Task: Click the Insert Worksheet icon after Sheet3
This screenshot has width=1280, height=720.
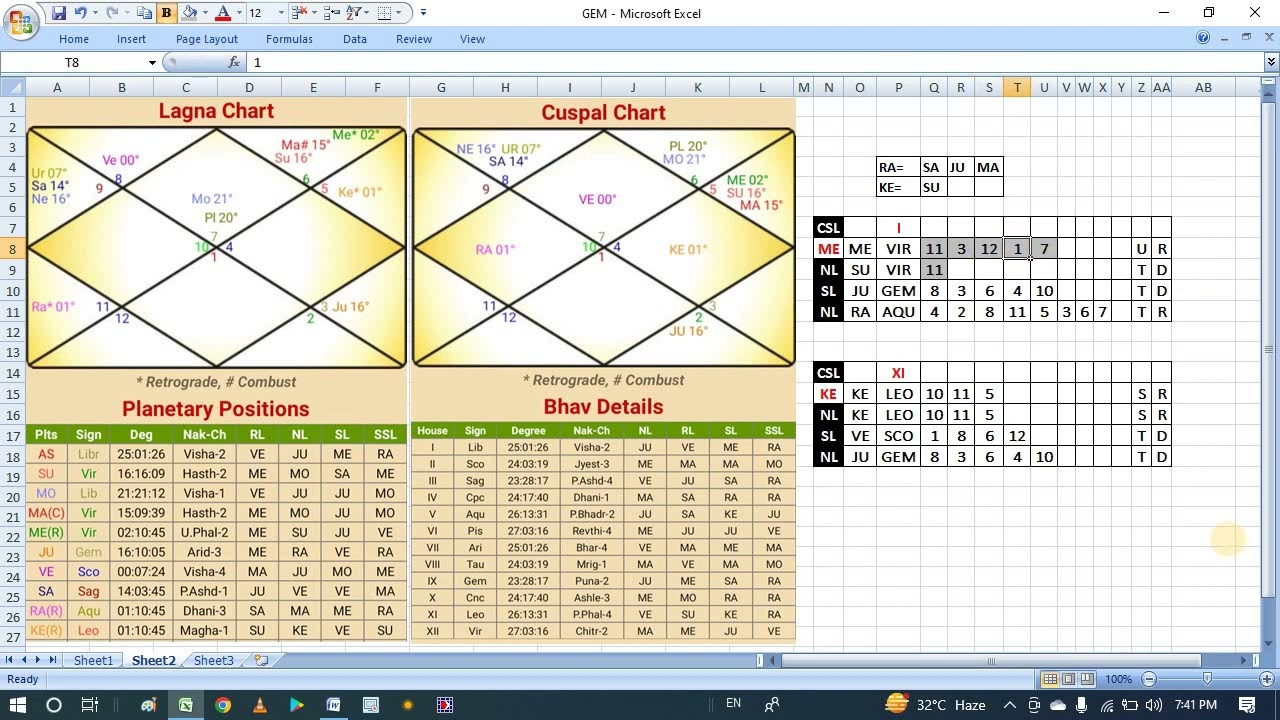Action: click(x=261, y=661)
